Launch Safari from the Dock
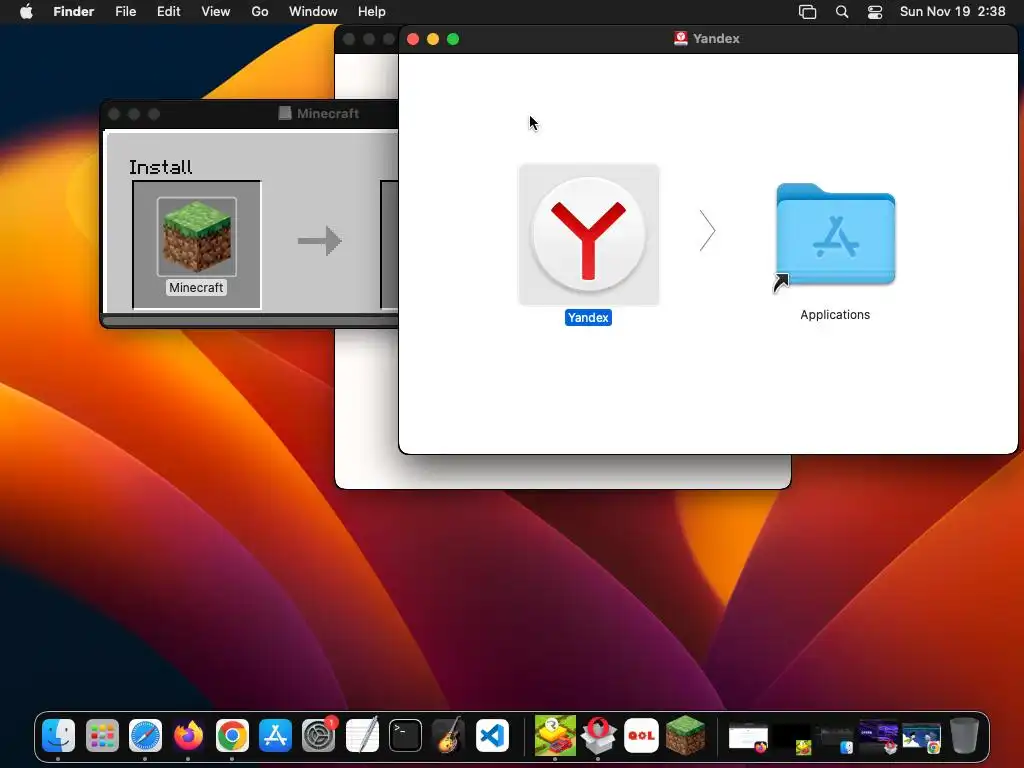 [x=145, y=736]
